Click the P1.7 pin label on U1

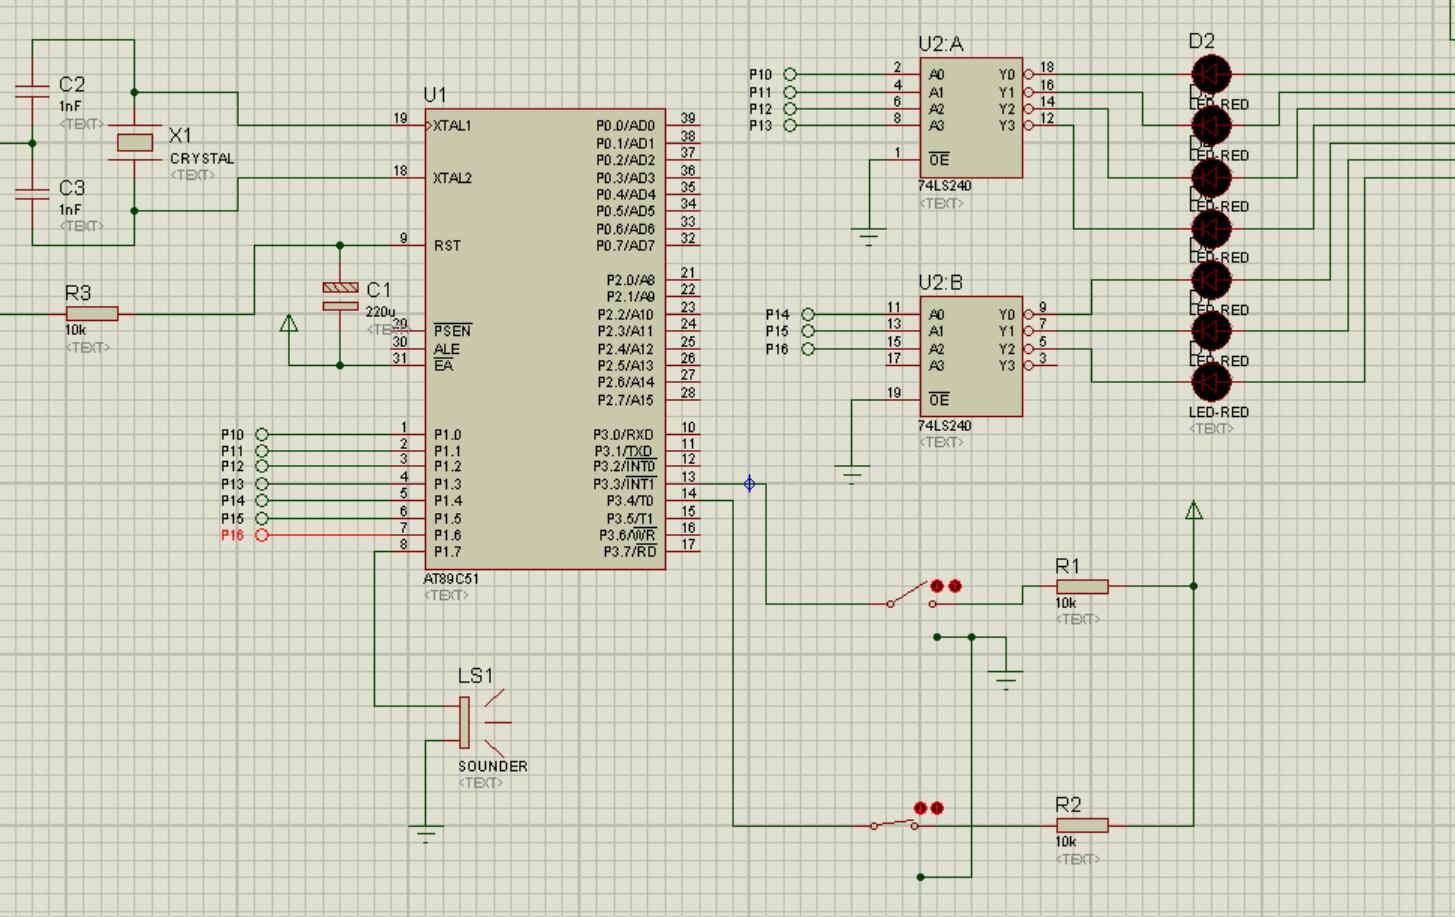point(448,552)
